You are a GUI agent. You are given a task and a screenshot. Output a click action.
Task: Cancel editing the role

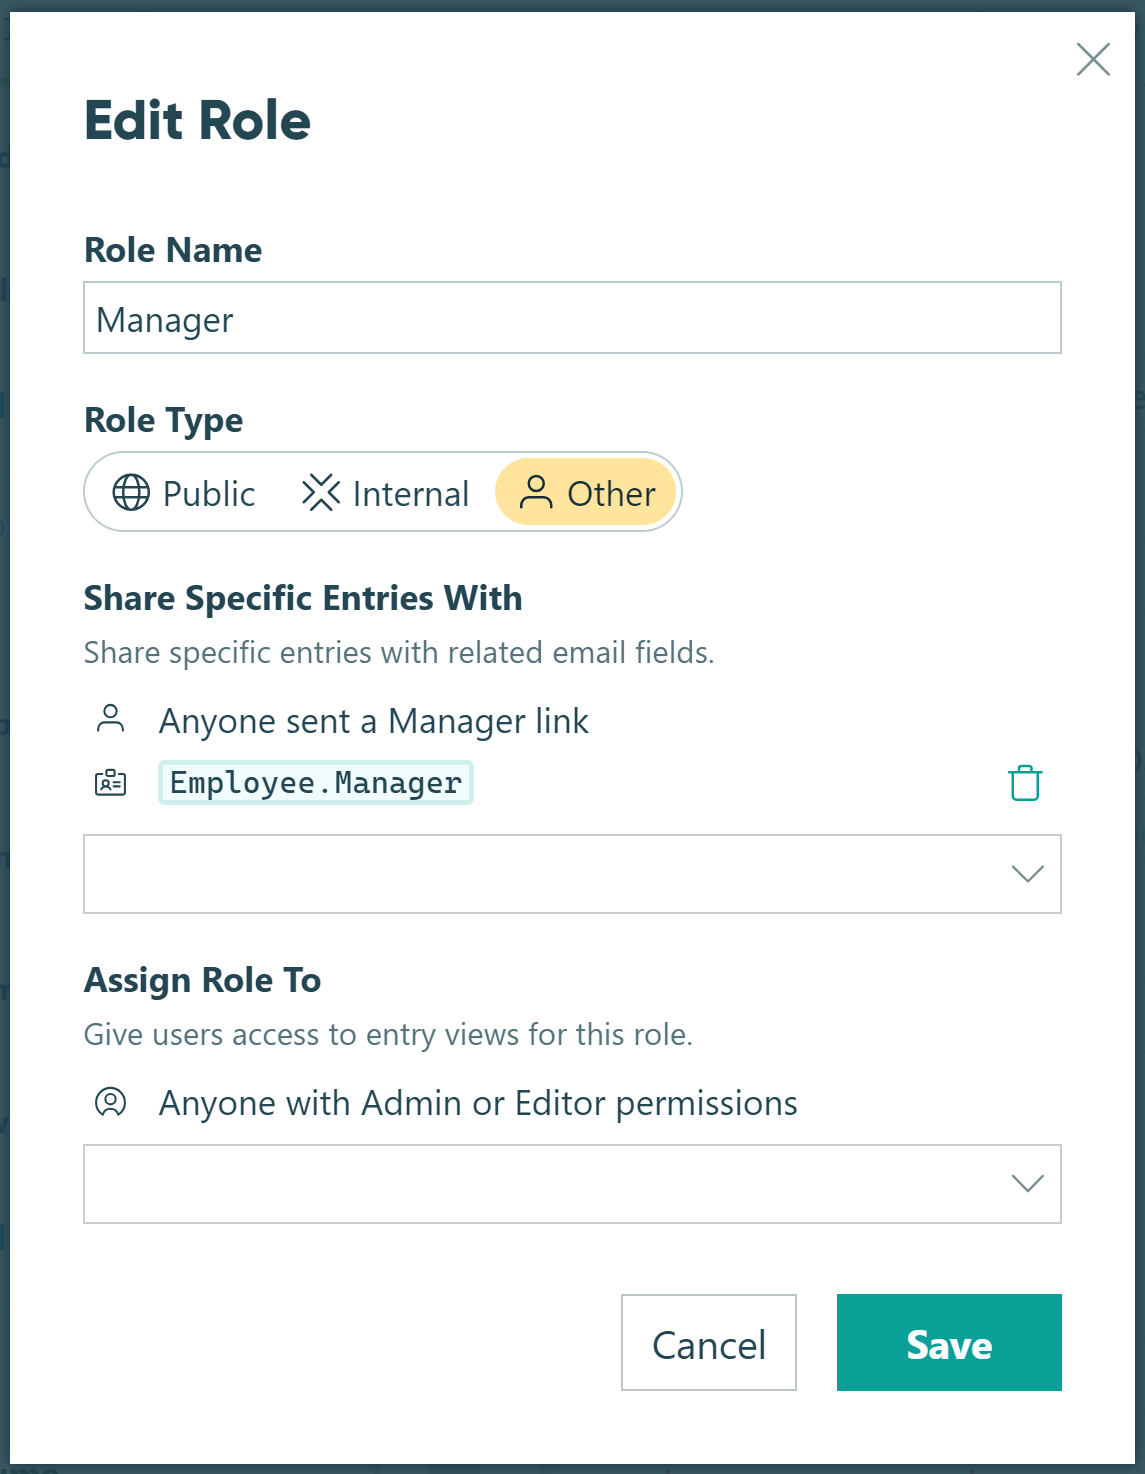(708, 1343)
